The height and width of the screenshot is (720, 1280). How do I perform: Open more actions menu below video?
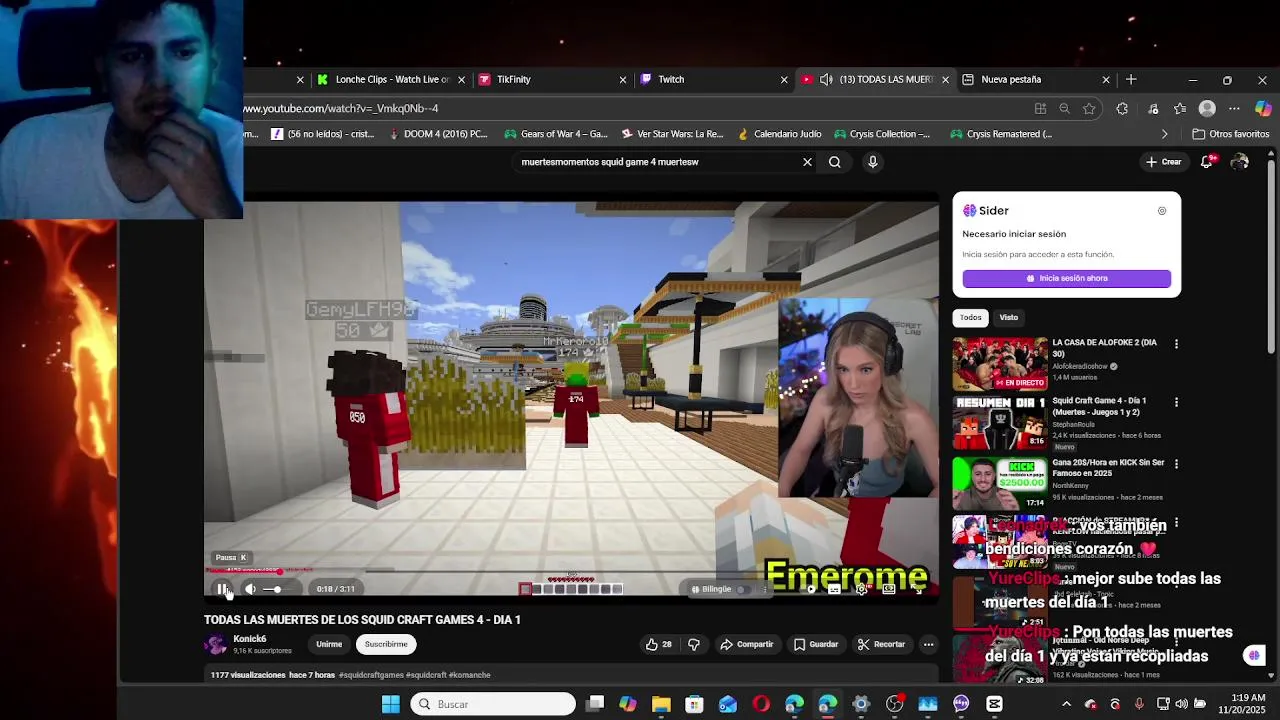coord(928,645)
